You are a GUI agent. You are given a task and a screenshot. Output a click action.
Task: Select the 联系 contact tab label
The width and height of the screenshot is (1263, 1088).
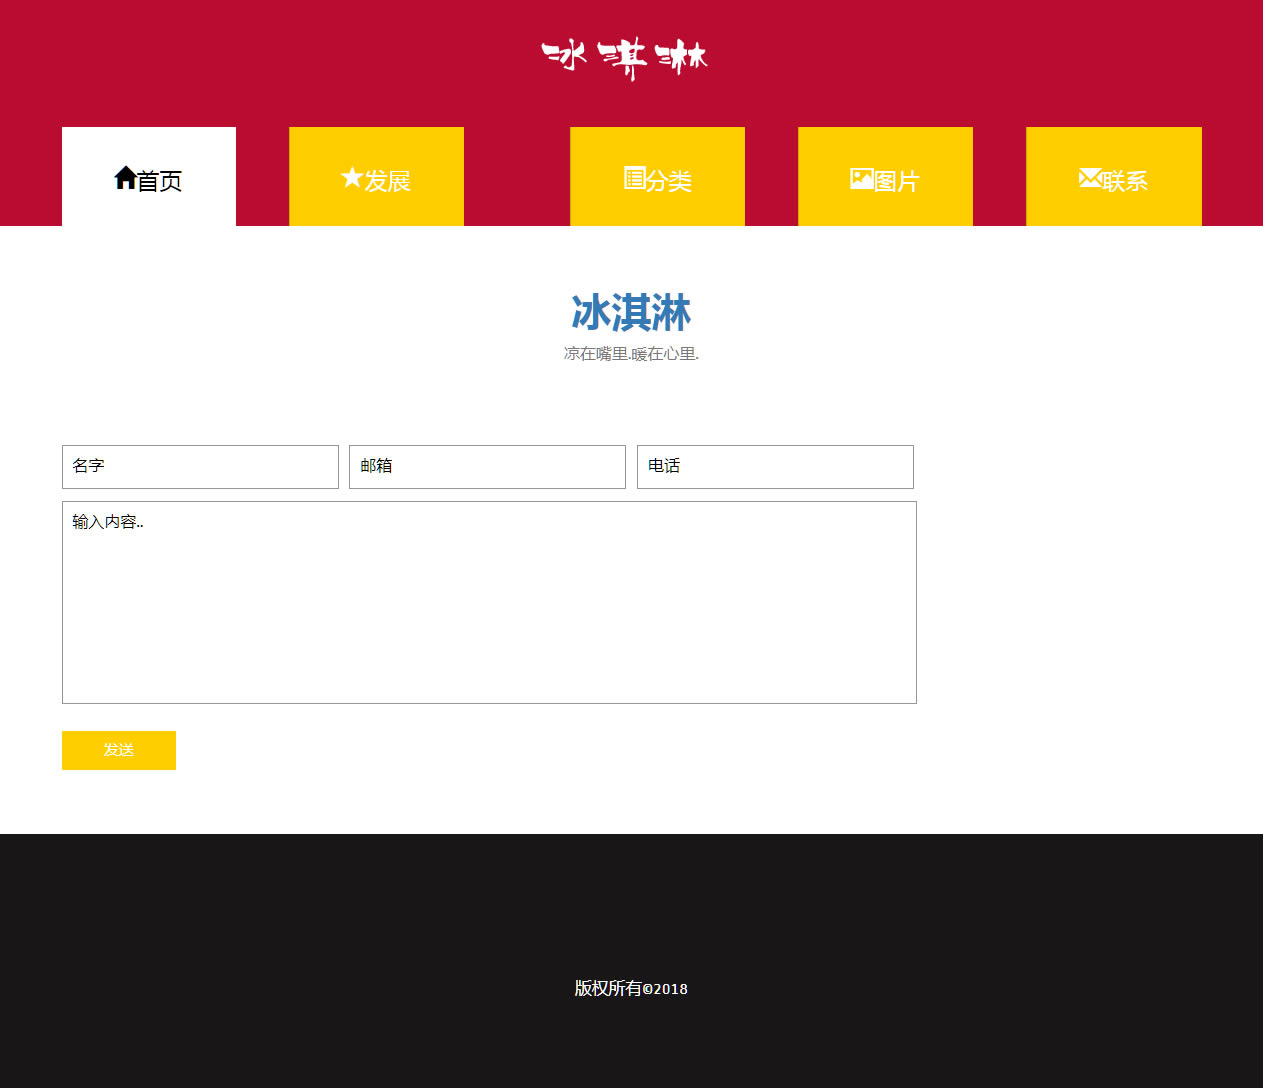1125,181
